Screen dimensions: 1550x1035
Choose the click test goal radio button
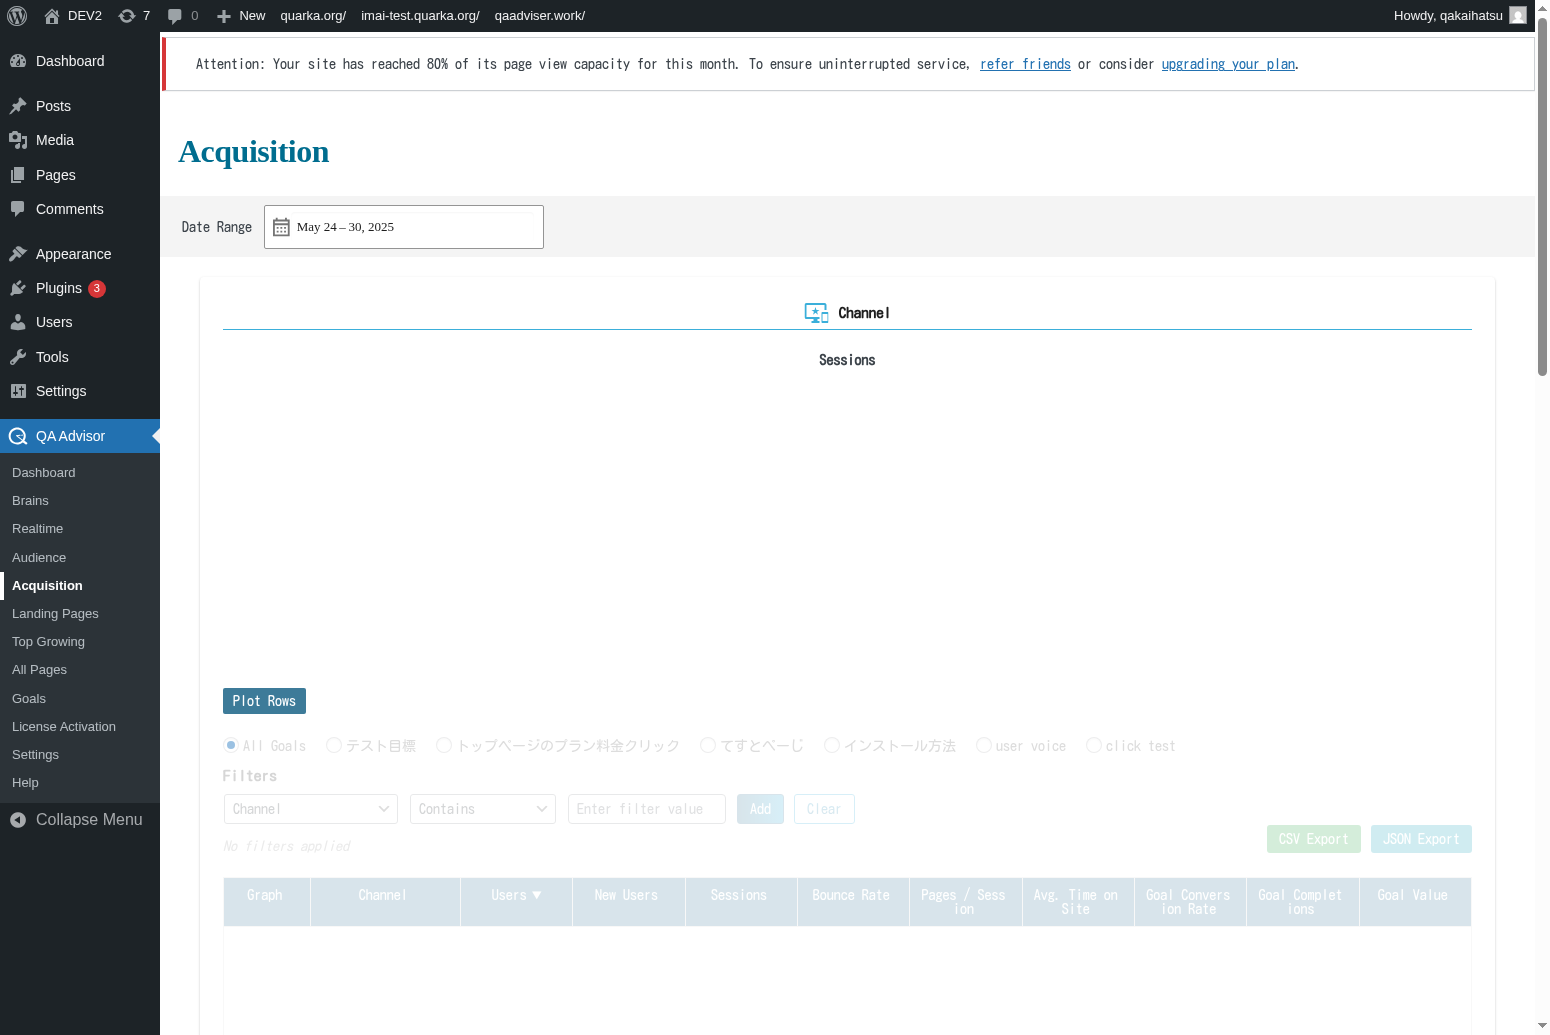click(x=1094, y=745)
